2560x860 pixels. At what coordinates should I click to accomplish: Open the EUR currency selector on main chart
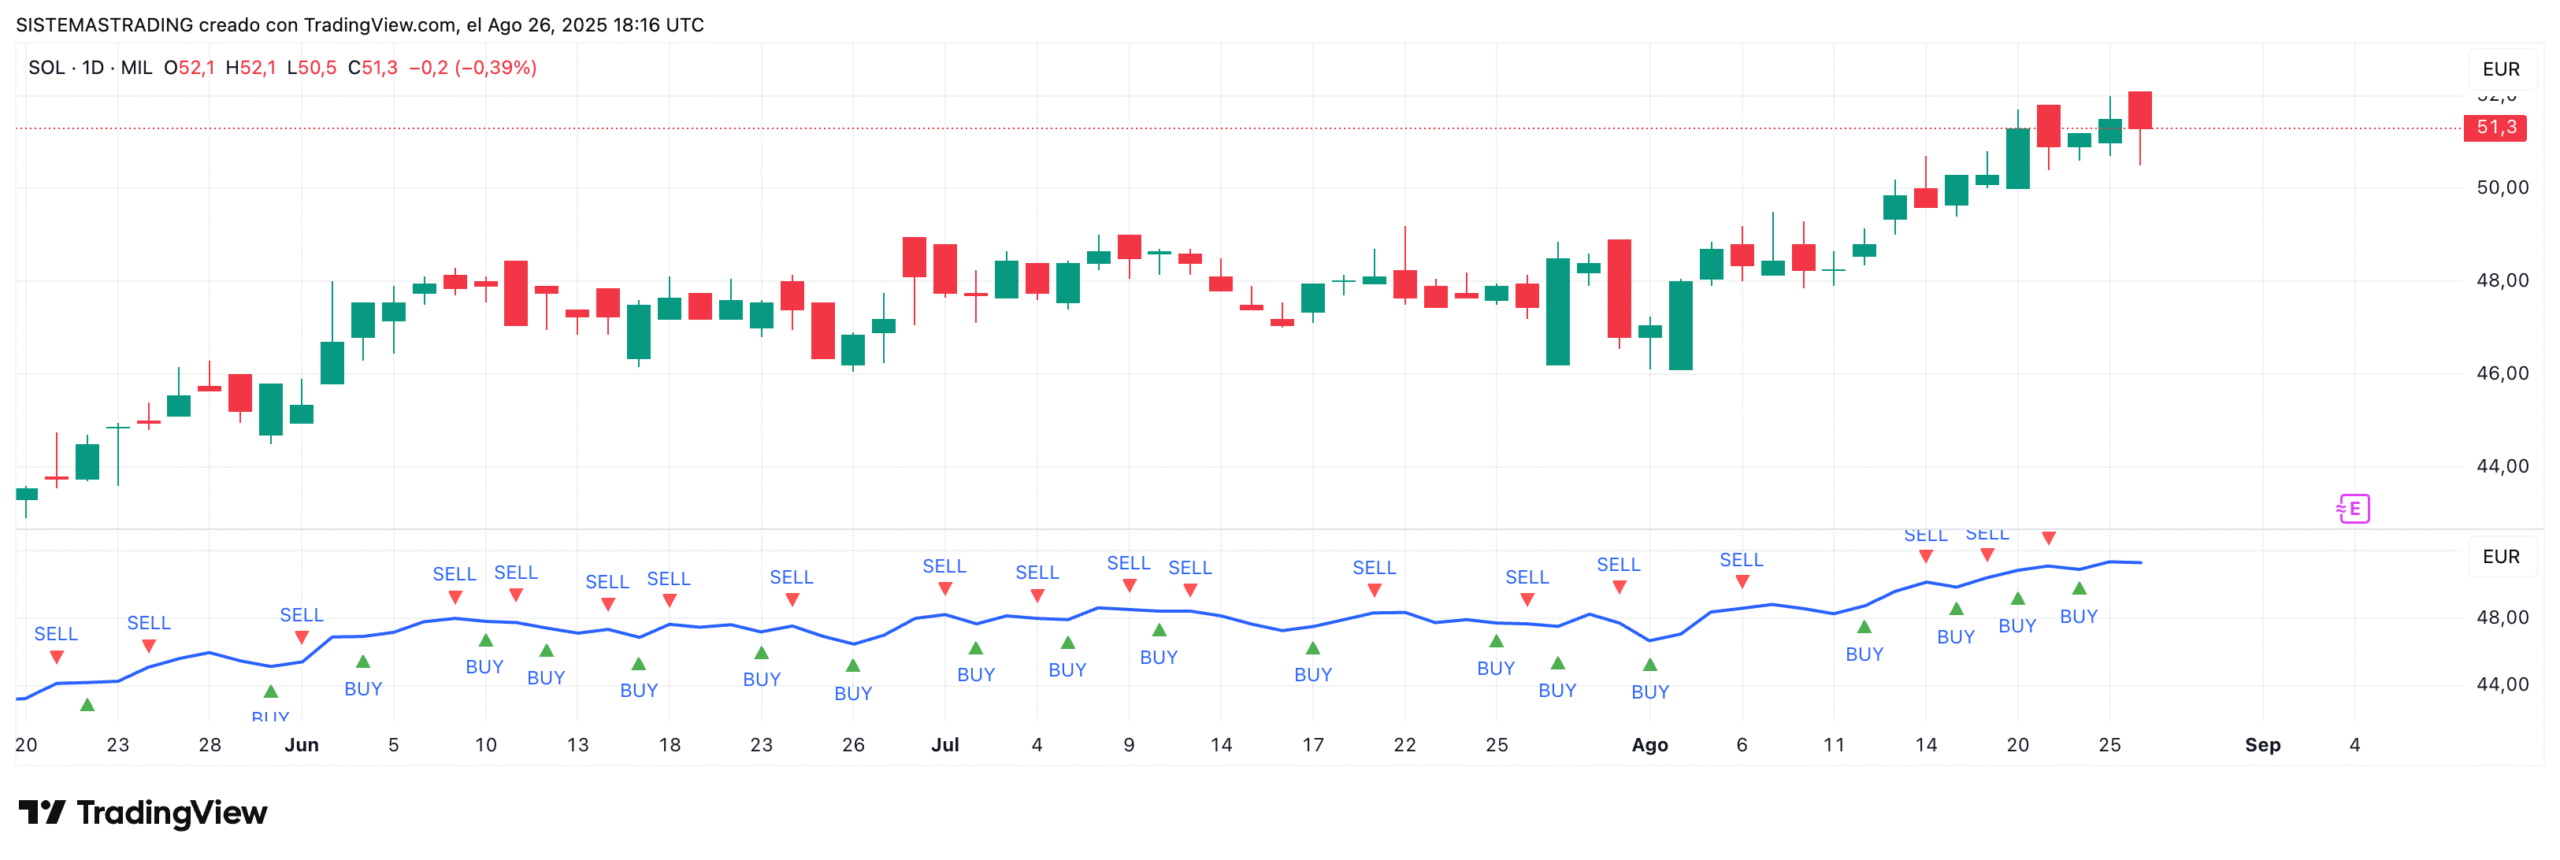tap(2500, 69)
